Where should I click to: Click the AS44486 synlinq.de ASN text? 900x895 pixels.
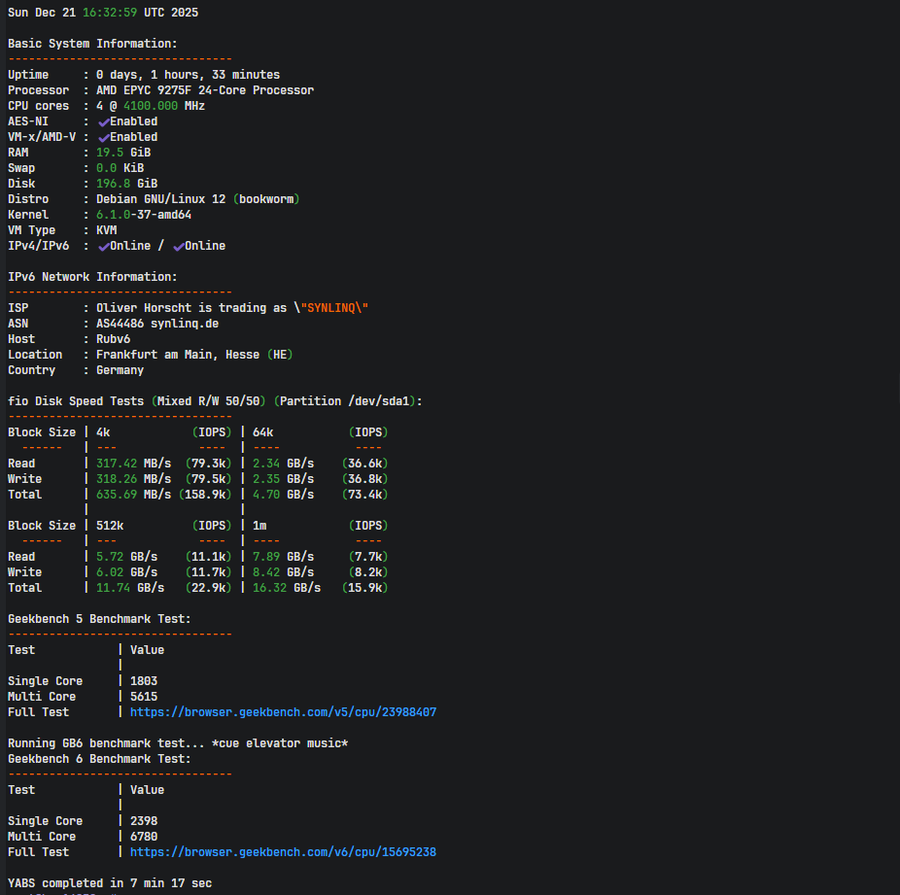point(157,323)
